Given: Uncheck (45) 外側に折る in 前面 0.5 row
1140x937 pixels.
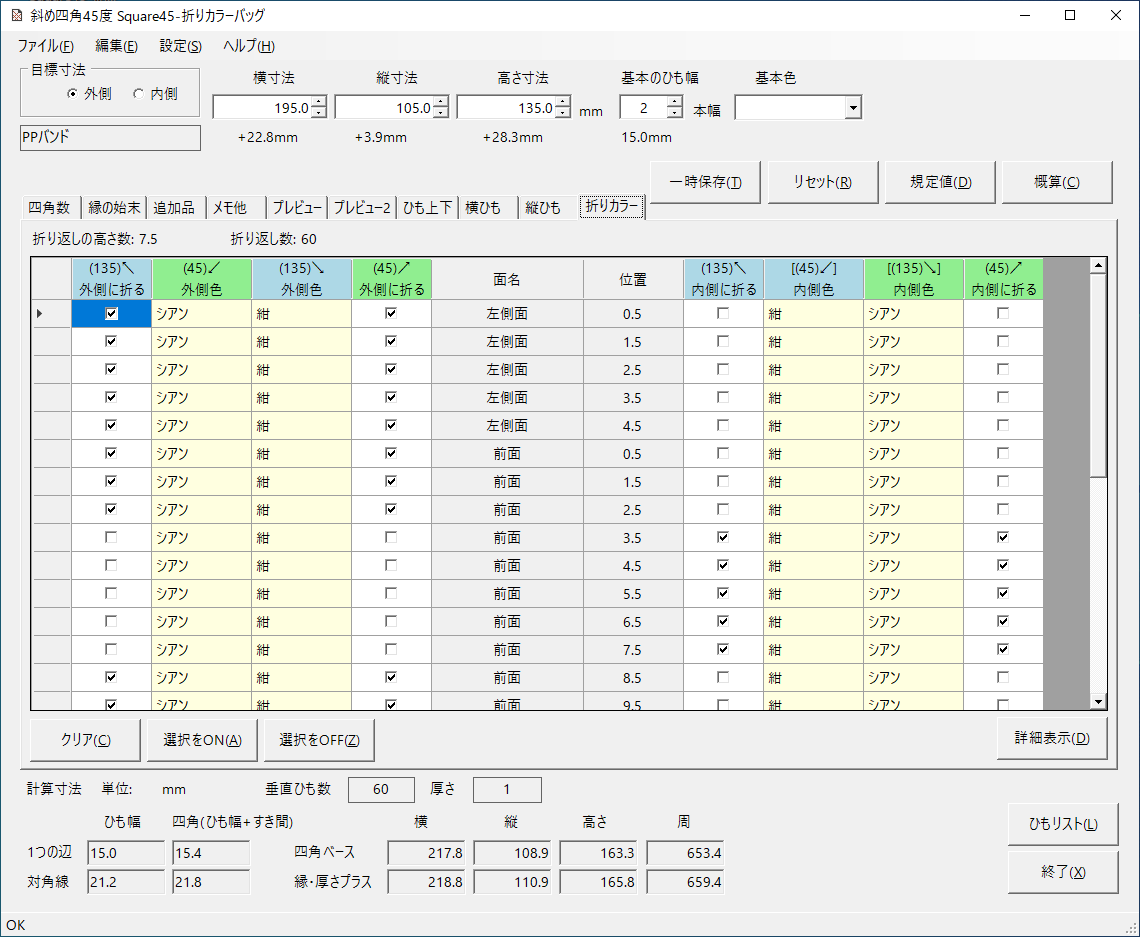Looking at the screenshot, I should tap(391, 454).
